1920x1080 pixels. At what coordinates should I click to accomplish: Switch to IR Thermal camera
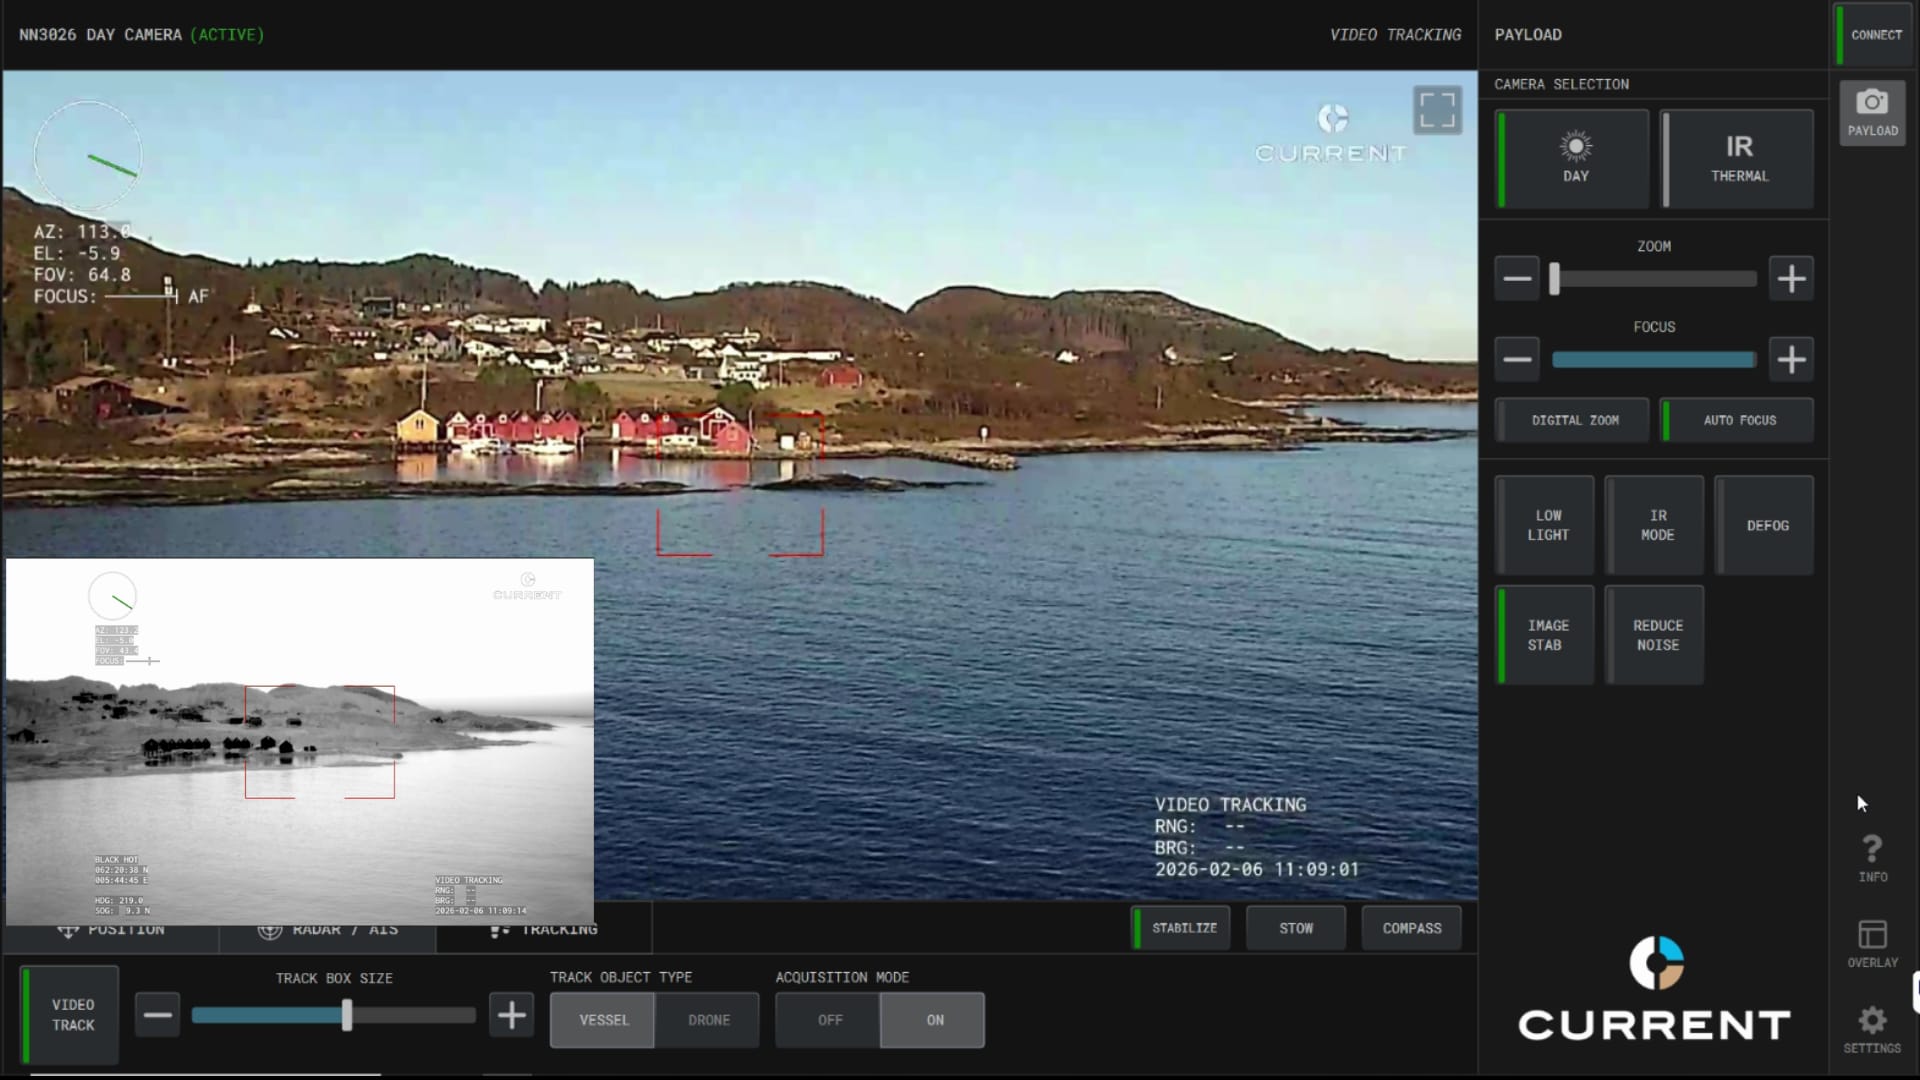pyautogui.click(x=1739, y=159)
